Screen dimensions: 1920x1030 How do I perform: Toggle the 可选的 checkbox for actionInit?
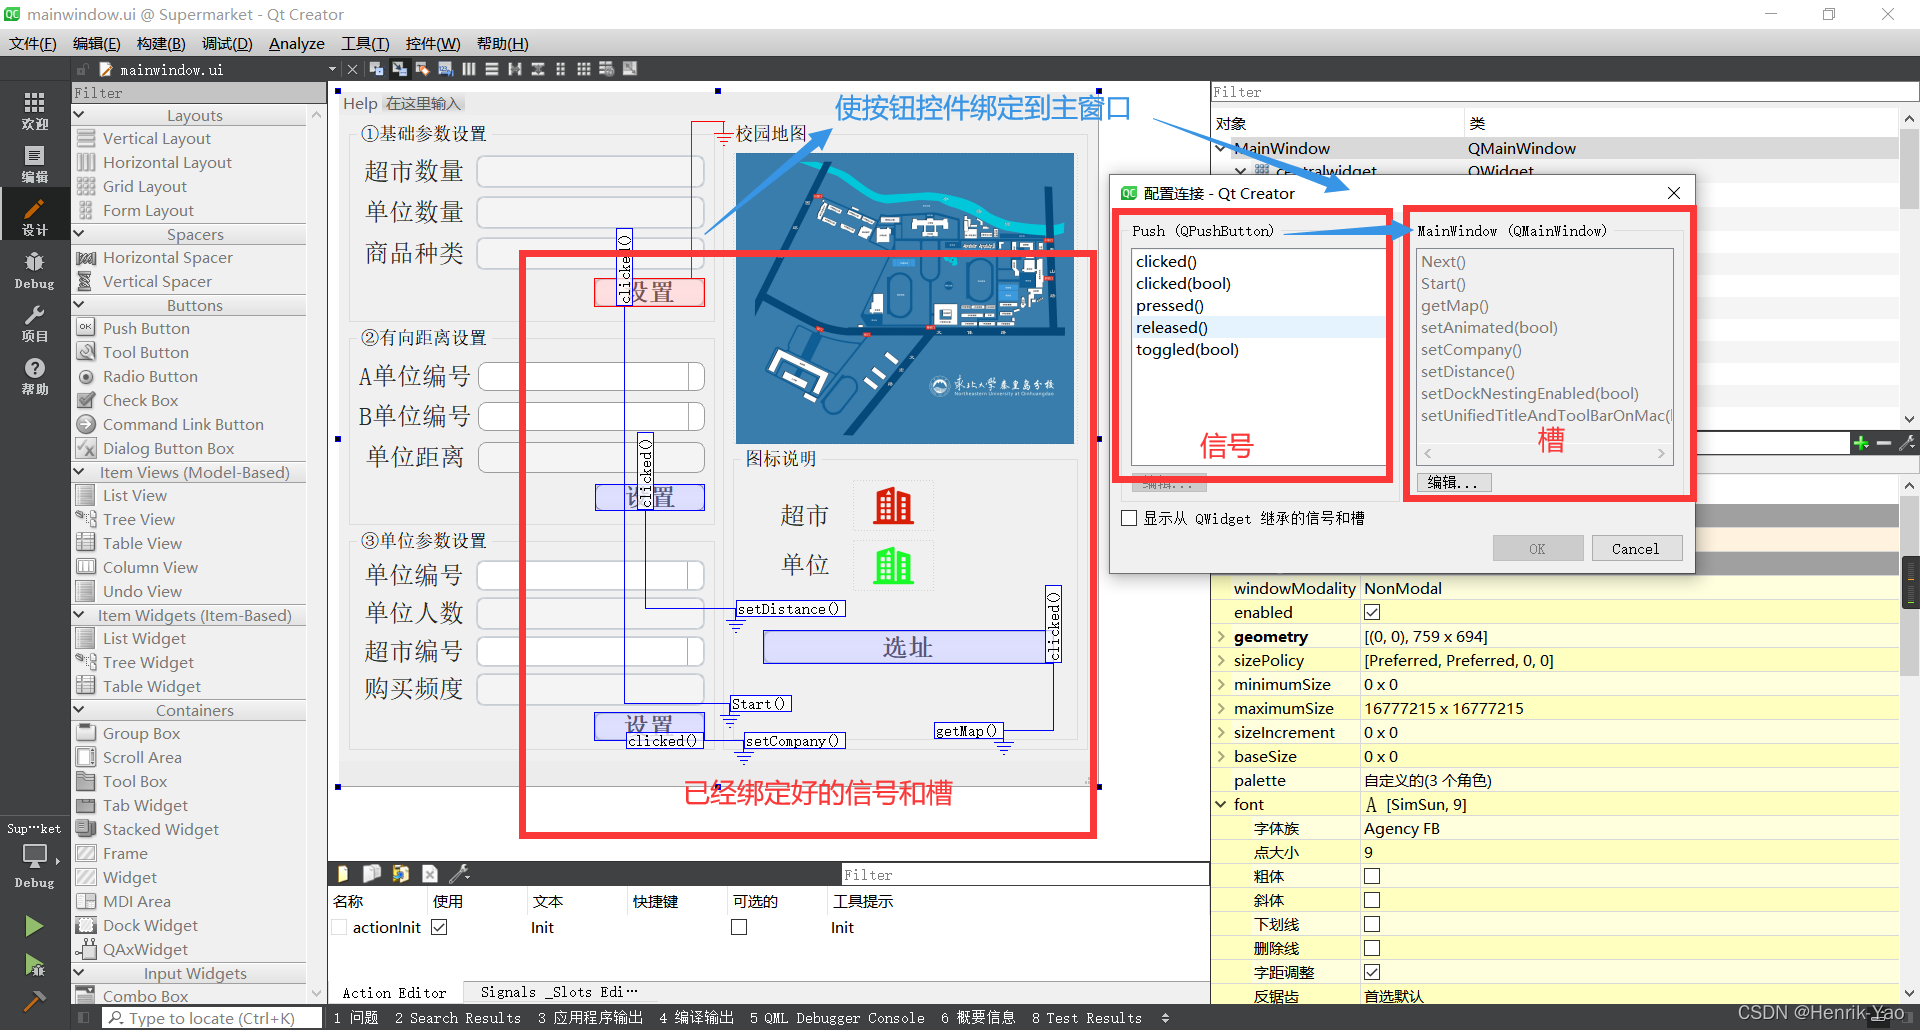[x=739, y=927]
